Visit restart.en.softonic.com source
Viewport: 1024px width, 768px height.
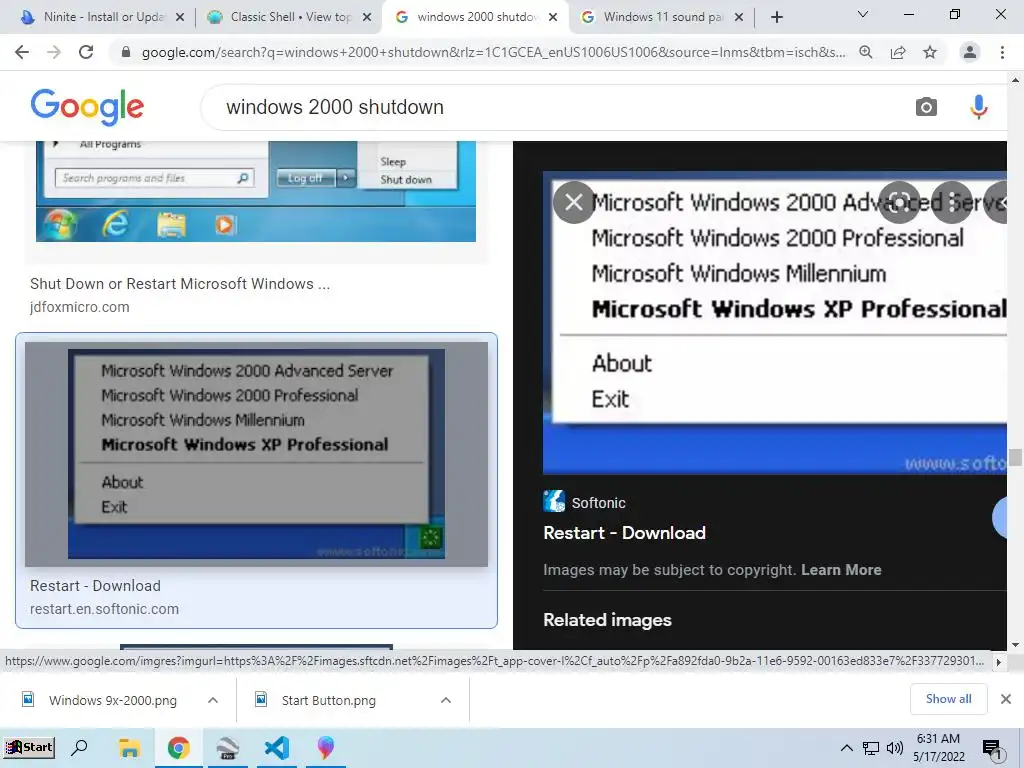(x=104, y=609)
